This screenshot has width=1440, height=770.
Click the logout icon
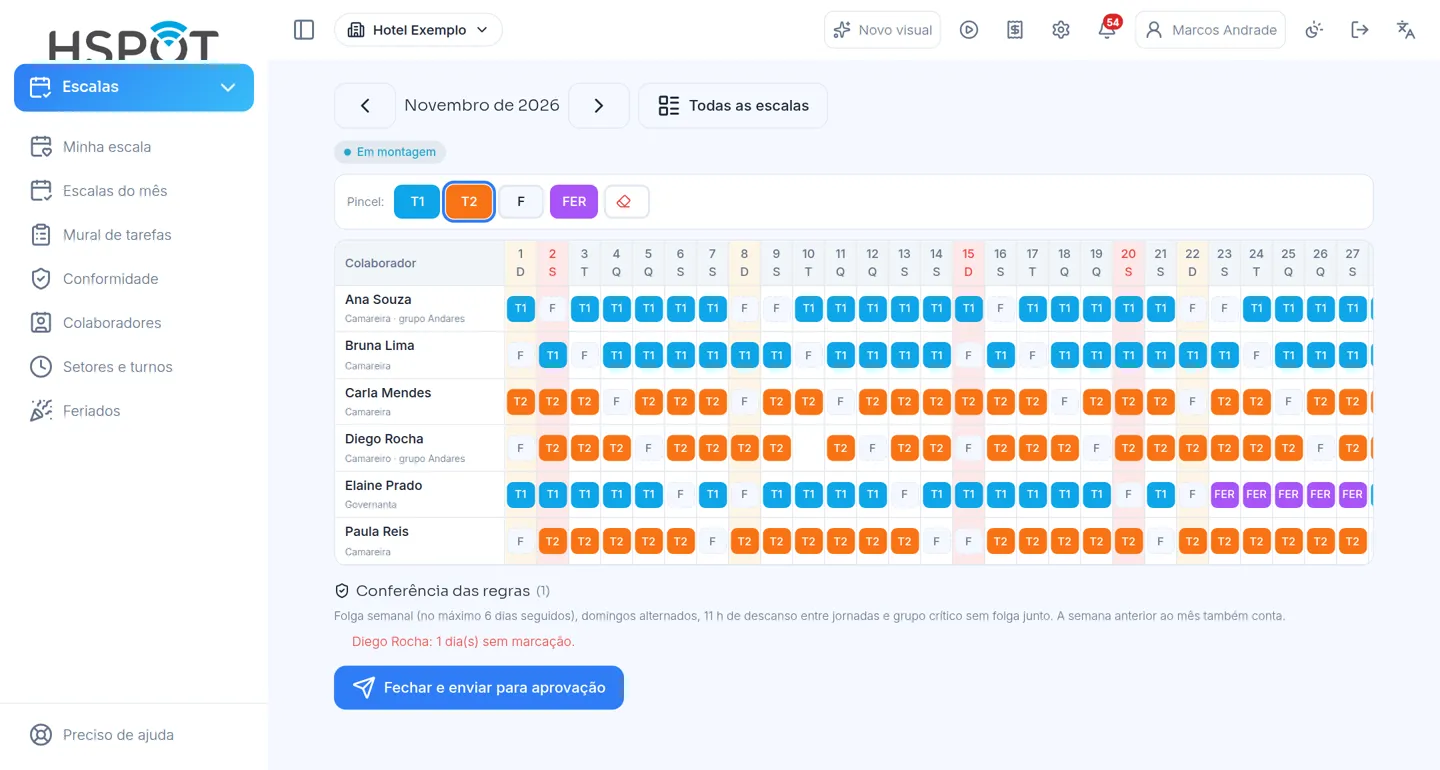[x=1360, y=30]
